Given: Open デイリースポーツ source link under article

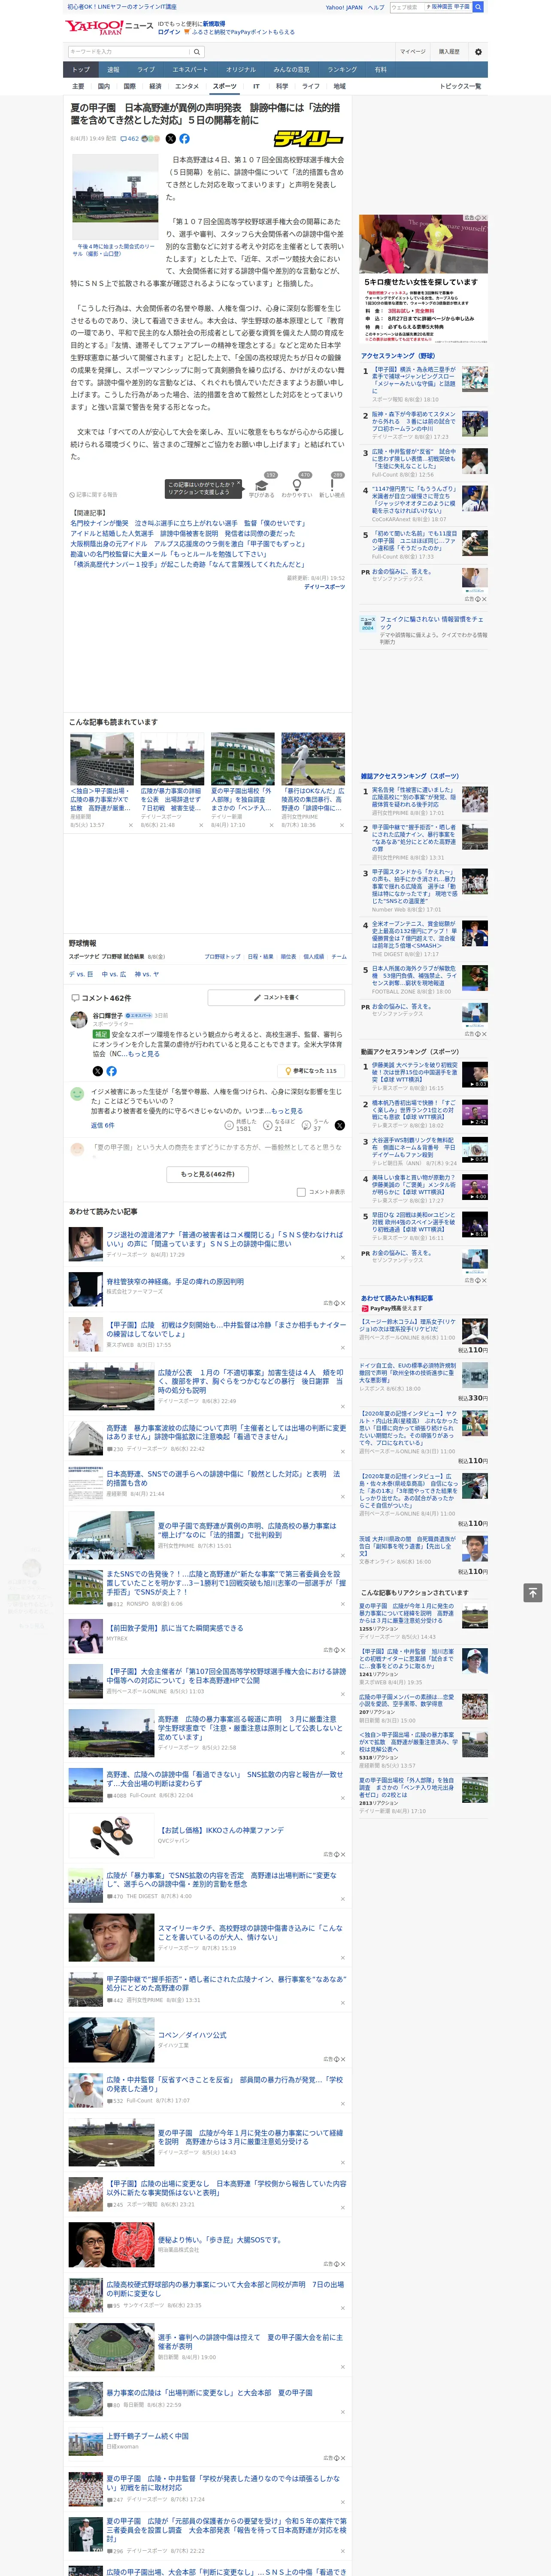Looking at the screenshot, I should (324, 587).
